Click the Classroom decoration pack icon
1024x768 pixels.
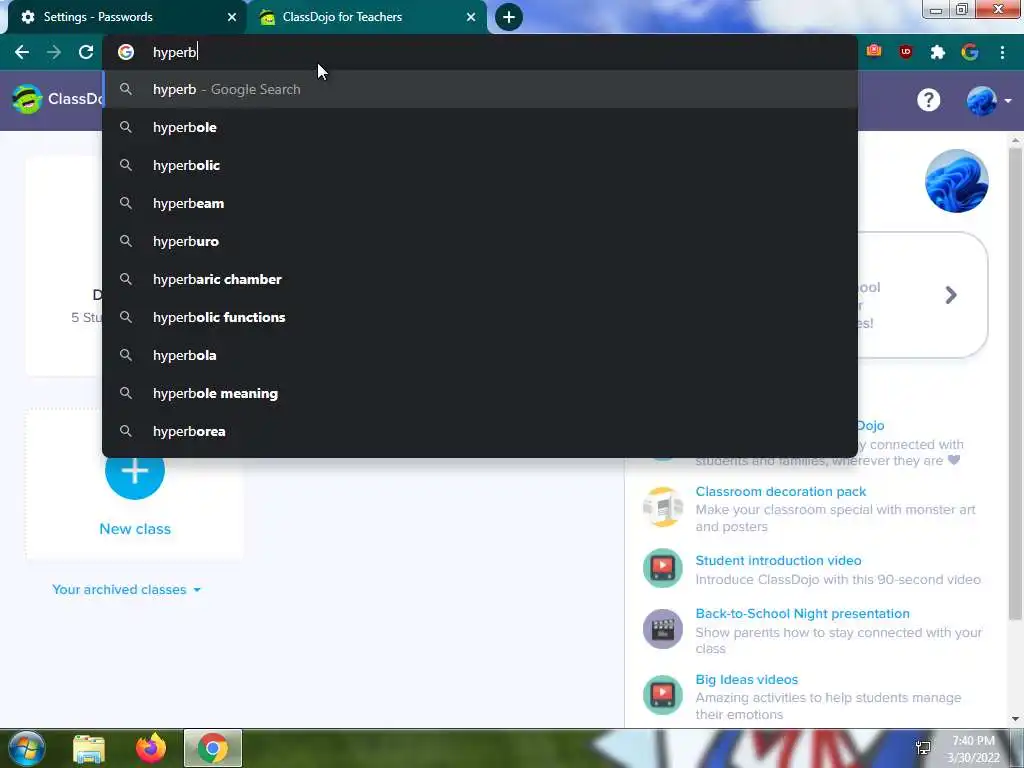[662, 507]
